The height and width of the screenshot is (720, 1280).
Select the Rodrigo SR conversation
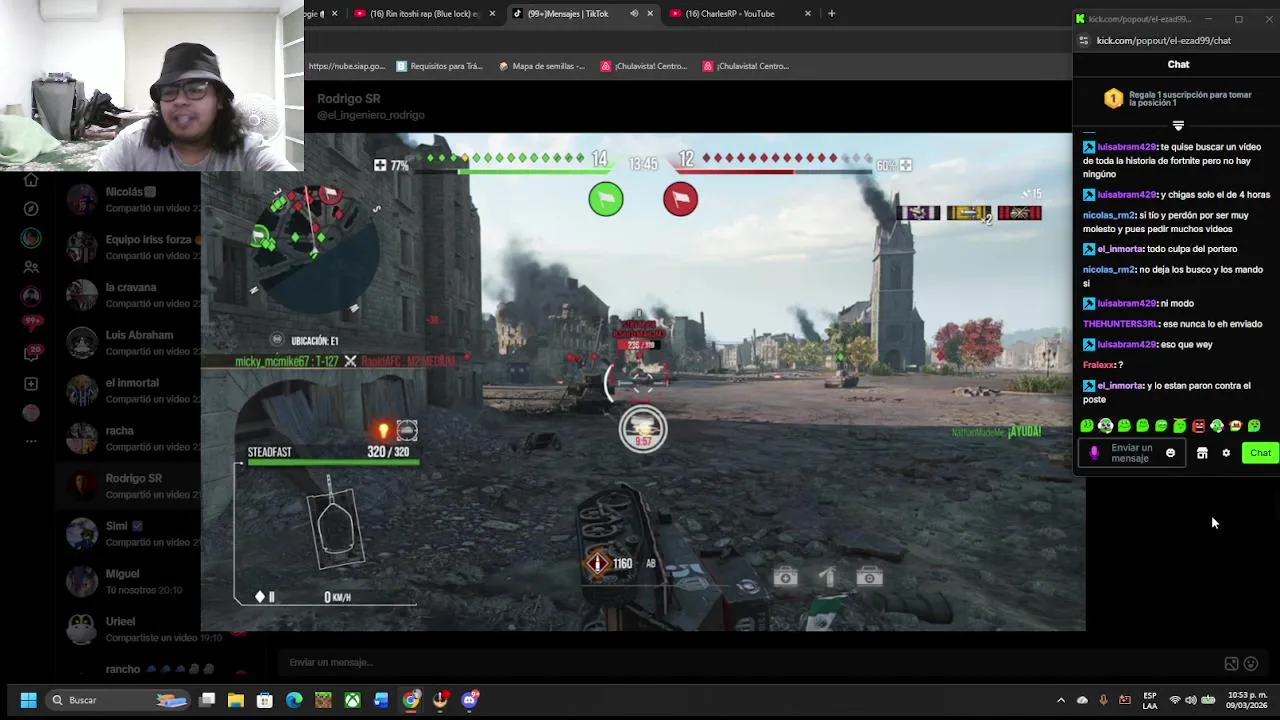click(130, 486)
